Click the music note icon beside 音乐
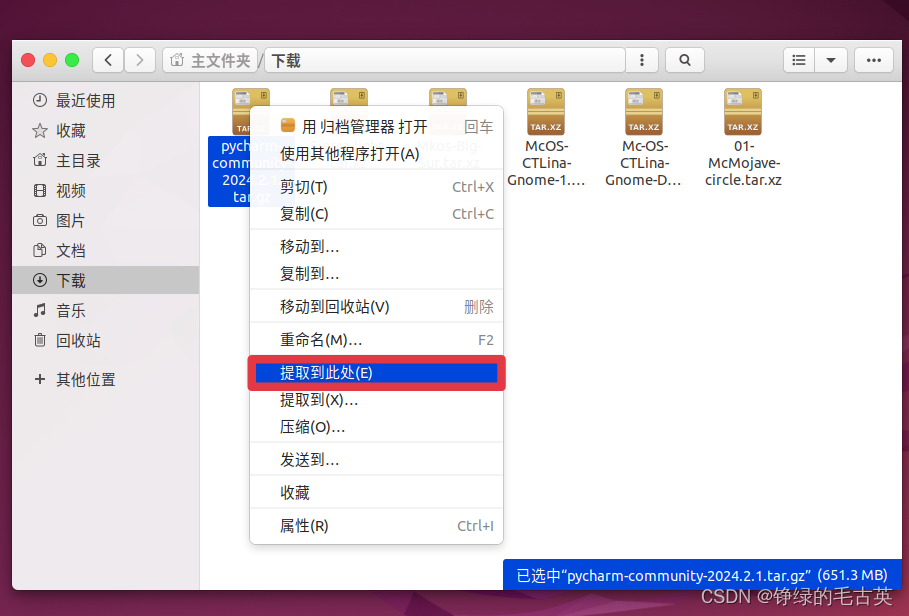This screenshot has width=909, height=616. 39,311
